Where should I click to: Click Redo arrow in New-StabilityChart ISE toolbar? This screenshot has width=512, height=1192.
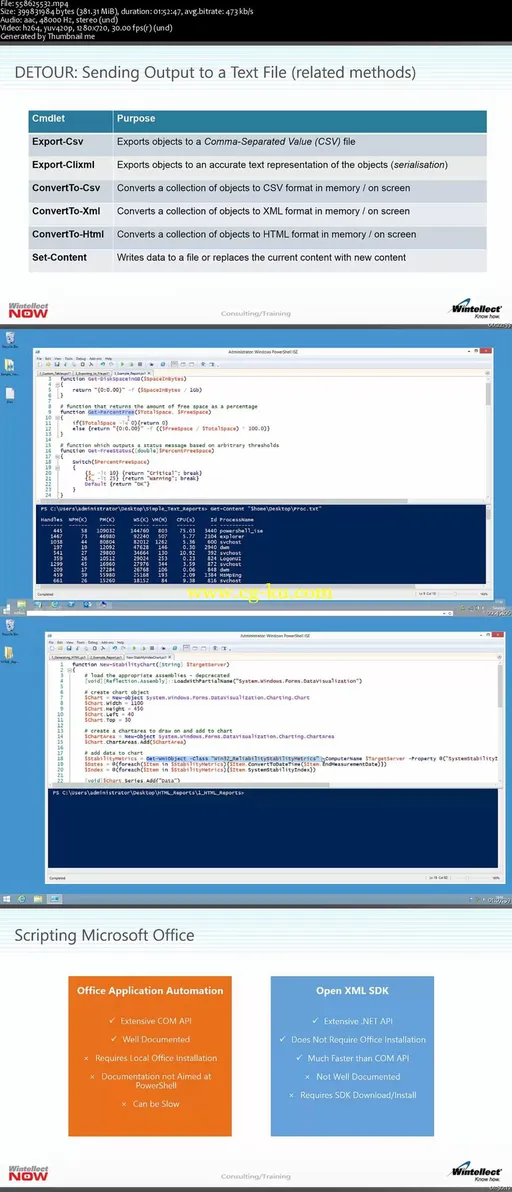click(x=122, y=648)
